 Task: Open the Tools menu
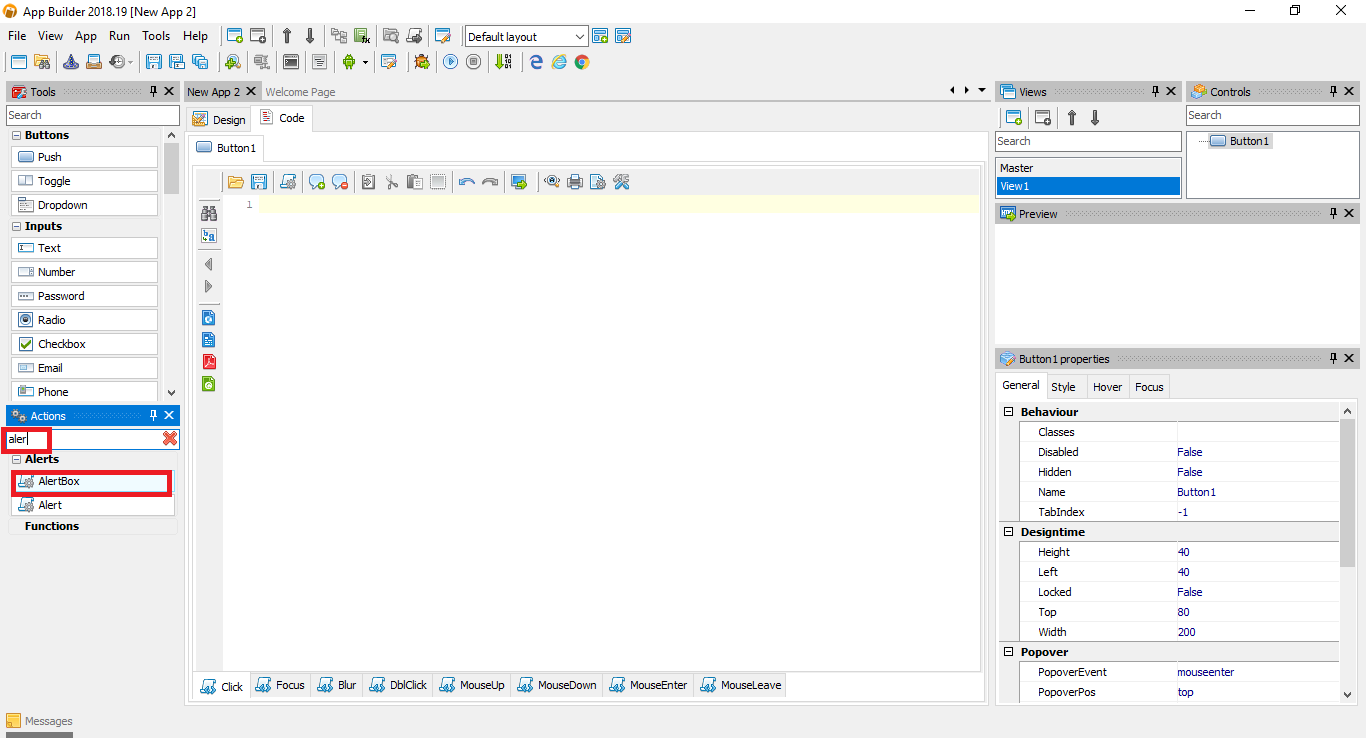click(x=155, y=35)
